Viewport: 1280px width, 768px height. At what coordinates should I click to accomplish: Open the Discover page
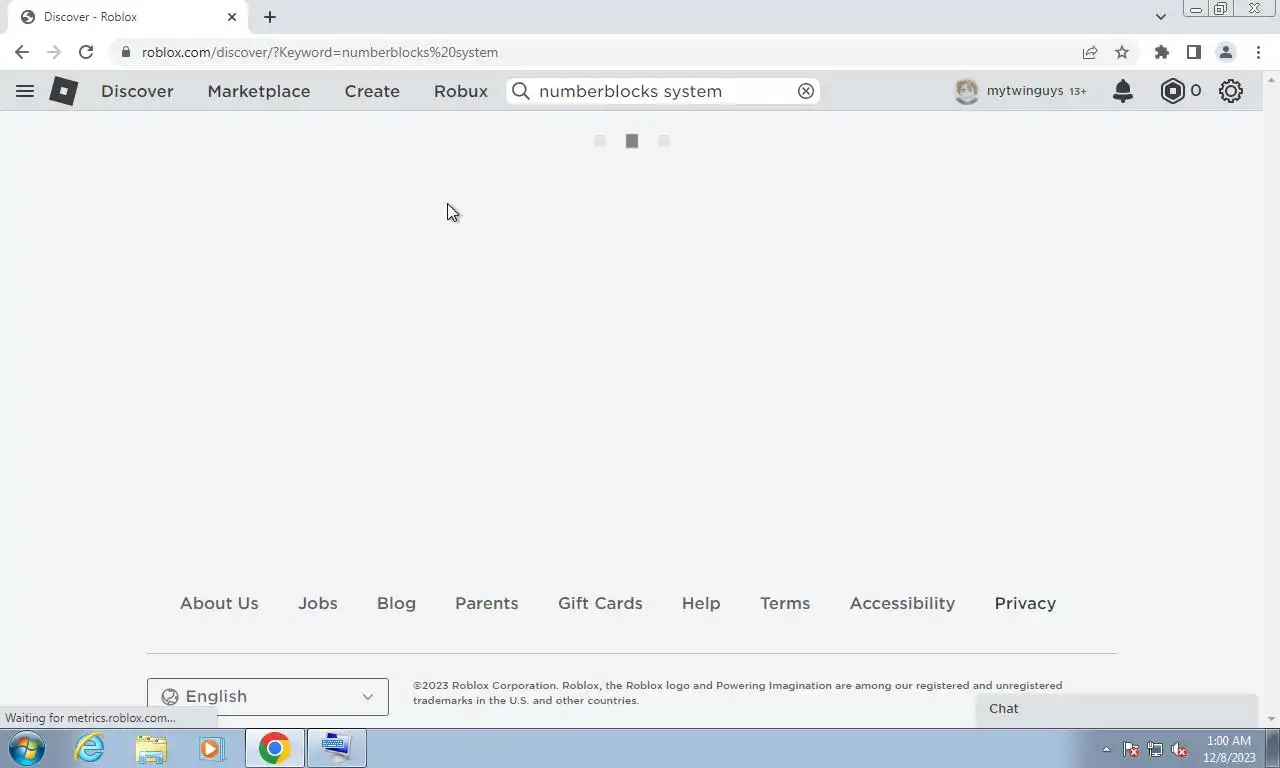point(137,91)
